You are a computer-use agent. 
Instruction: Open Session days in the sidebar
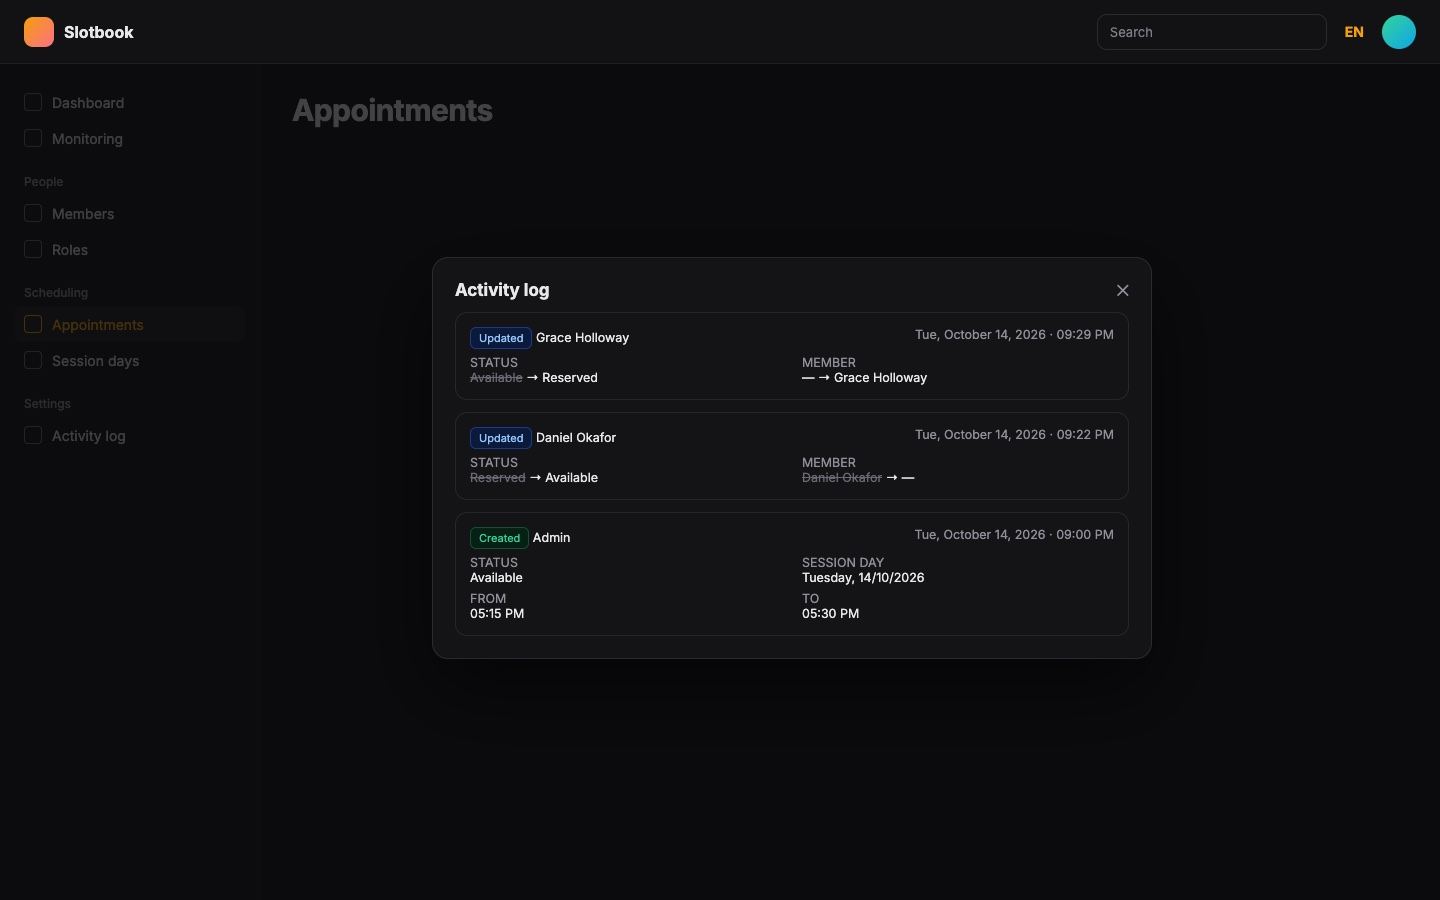tap(130, 361)
